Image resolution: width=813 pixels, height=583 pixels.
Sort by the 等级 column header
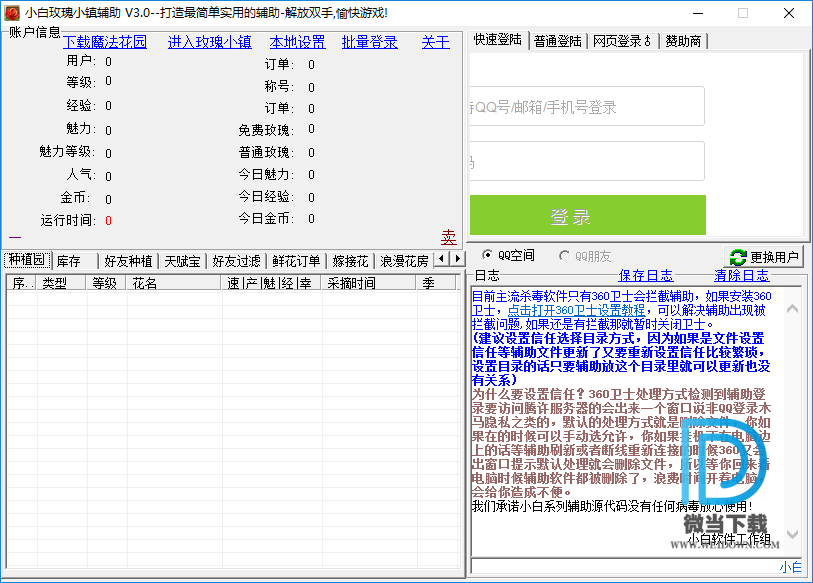[x=106, y=283]
